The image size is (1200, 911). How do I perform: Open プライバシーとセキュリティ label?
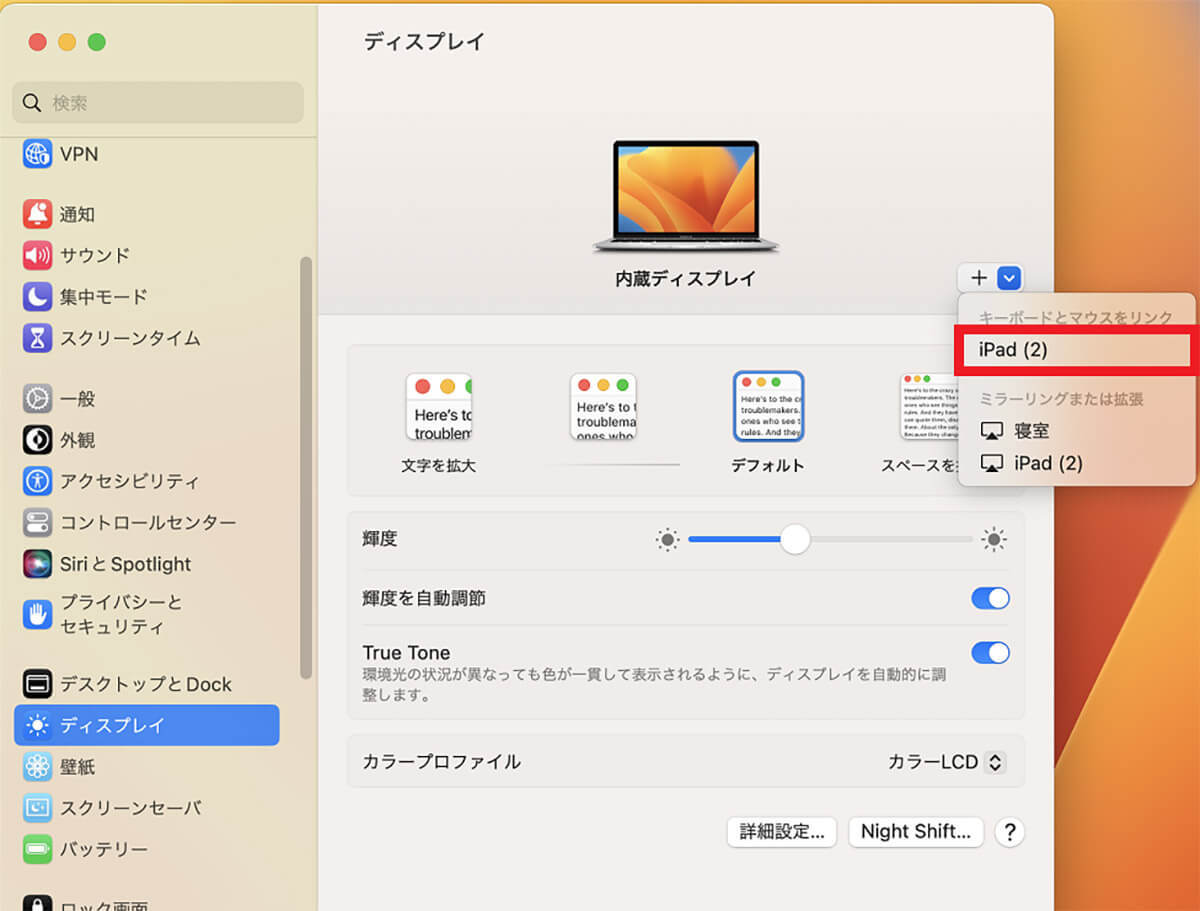coord(121,614)
